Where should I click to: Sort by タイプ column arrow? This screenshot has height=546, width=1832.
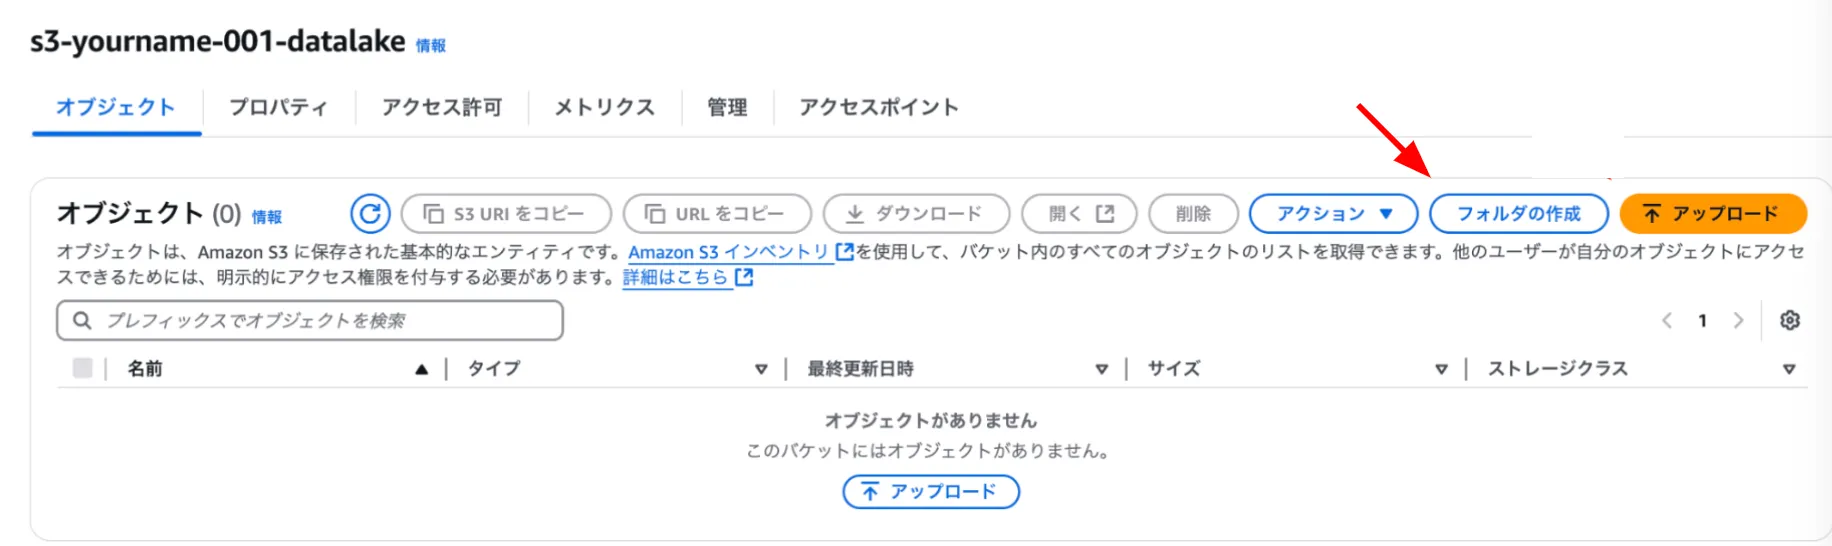tap(761, 369)
